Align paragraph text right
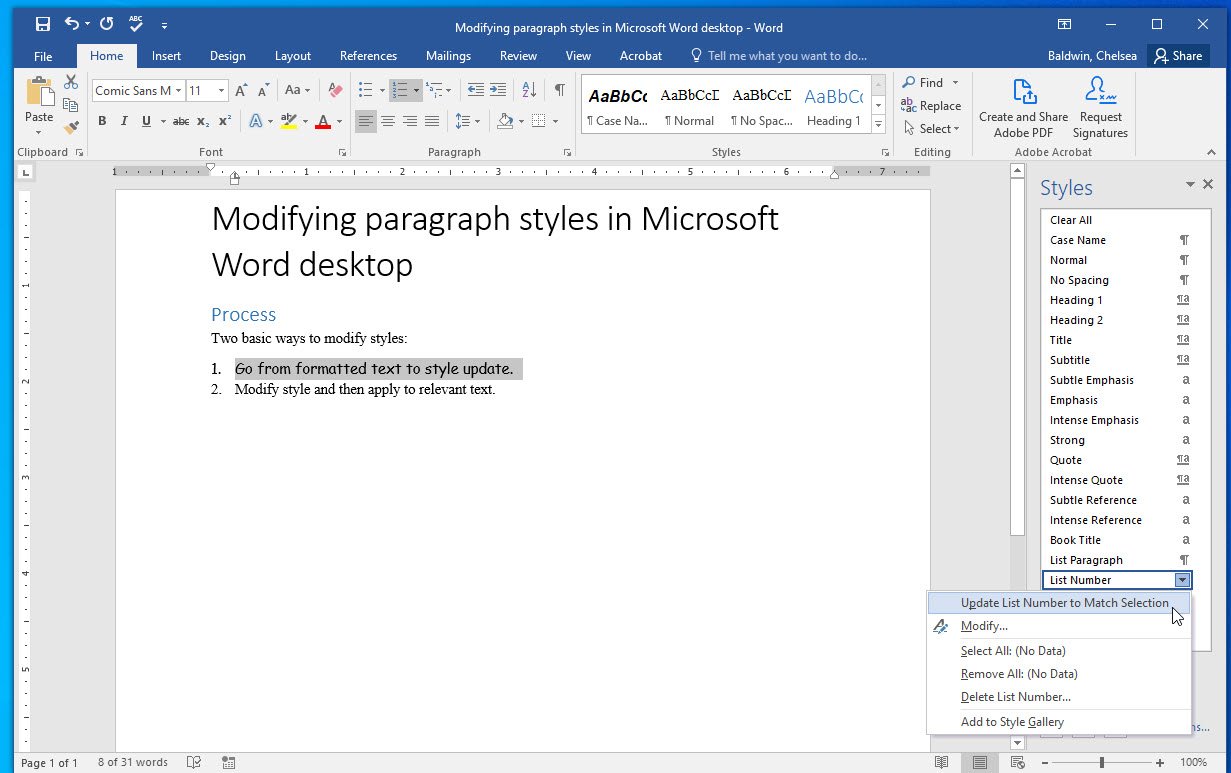1231x773 pixels. (410, 121)
